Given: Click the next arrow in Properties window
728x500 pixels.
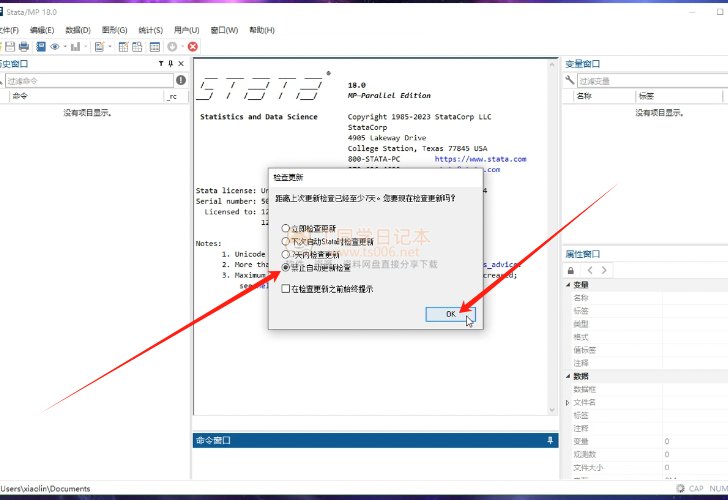Looking at the screenshot, I should (604, 270).
